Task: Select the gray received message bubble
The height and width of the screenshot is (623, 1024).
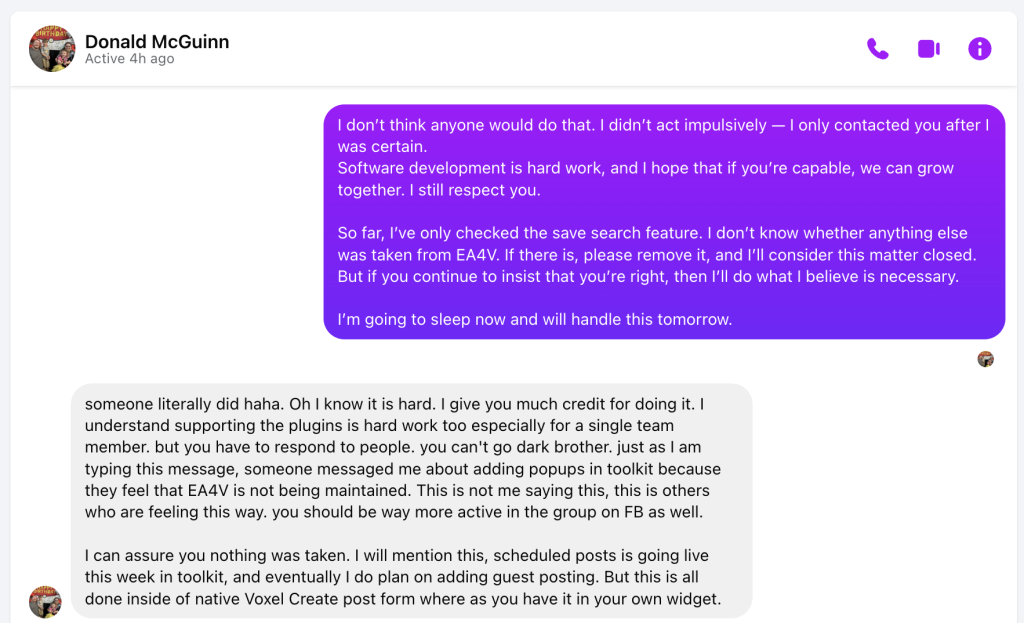Action: (411, 500)
